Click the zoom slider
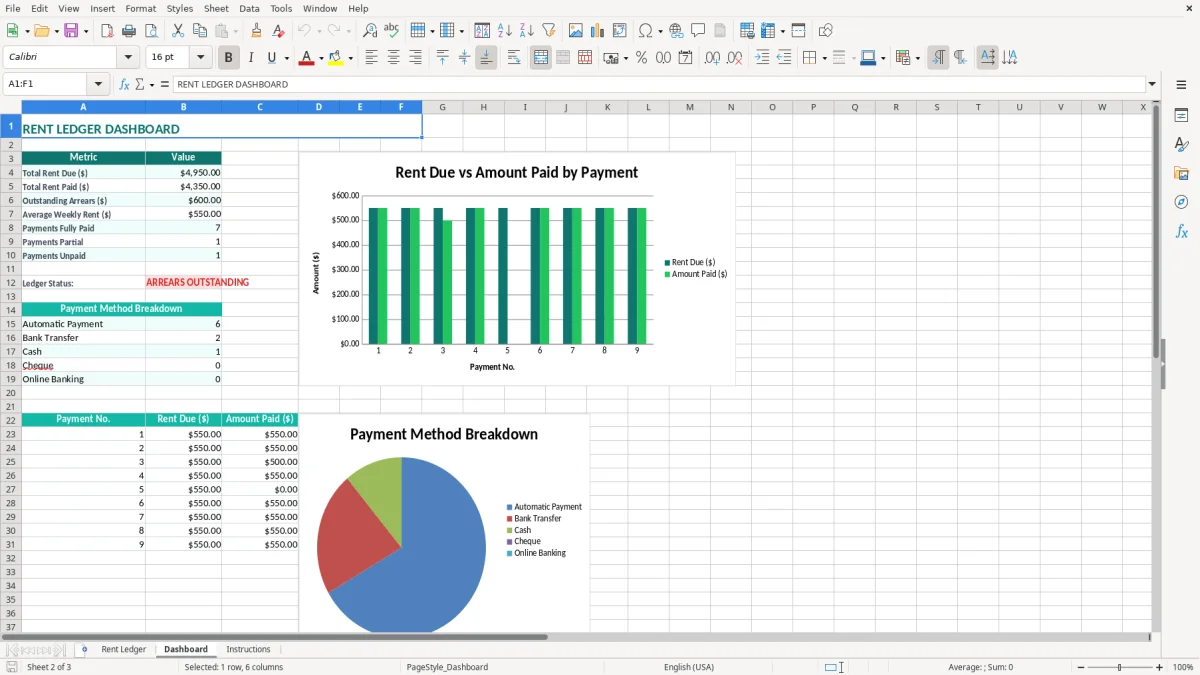The image size is (1200, 675). pyautogui.click(x=1120, y=667)
